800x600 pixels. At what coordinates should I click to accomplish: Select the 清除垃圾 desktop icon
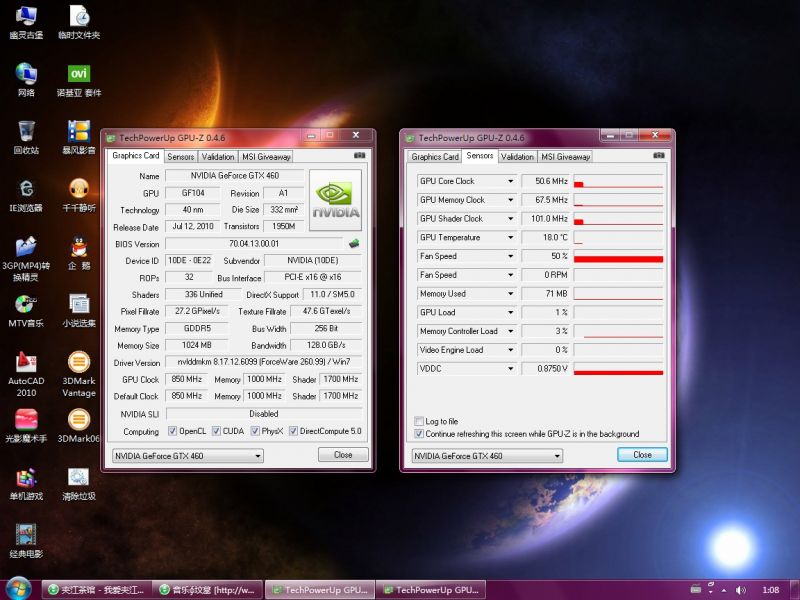click(79, 484)
